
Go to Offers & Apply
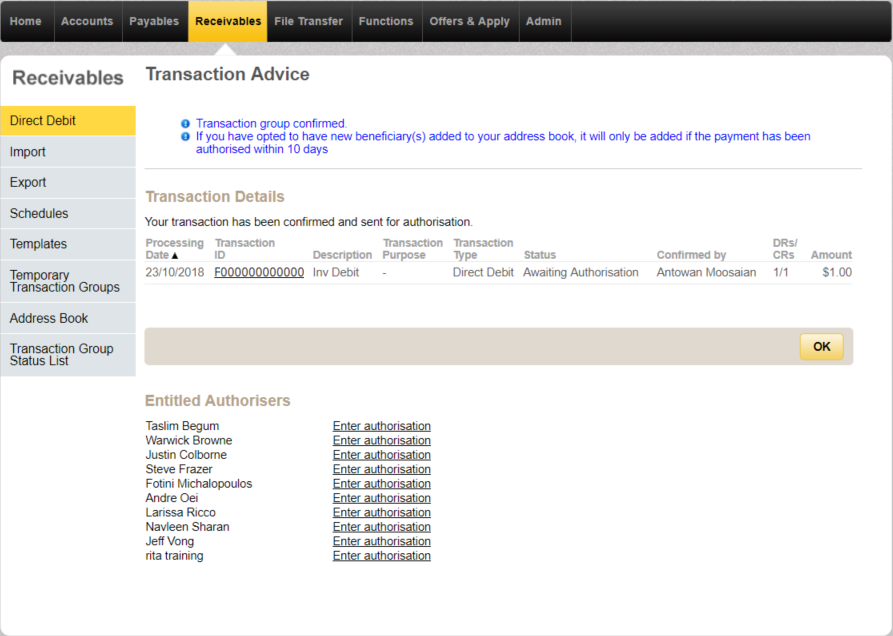tap(470, 20)
